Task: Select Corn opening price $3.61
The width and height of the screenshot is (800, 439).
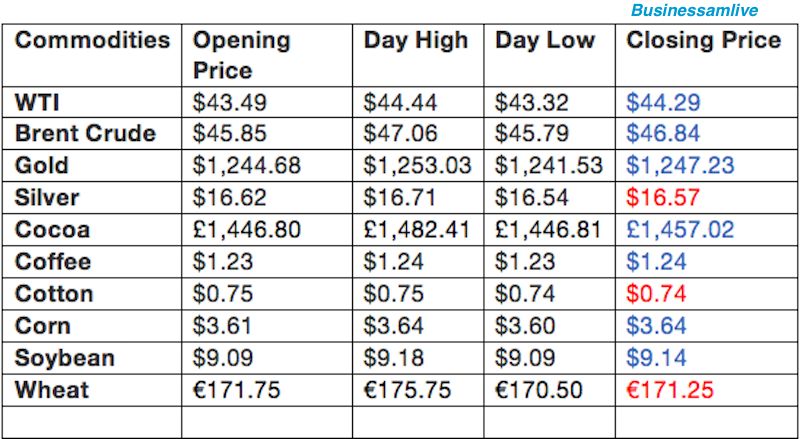Action: click(222, 326)
